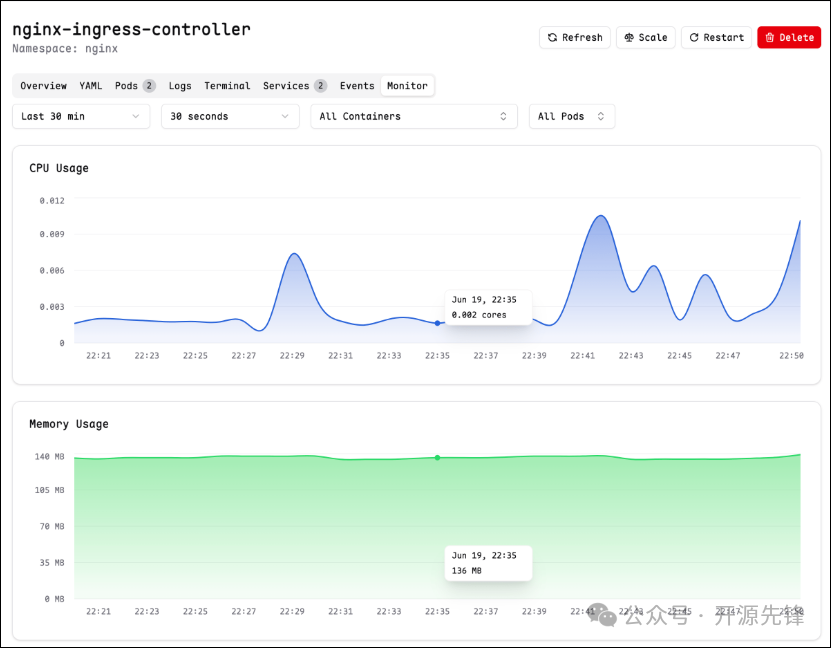Click the All Containers up-down arrows icon
Viewport: 831px width, 648px height.
pos(503,116)
